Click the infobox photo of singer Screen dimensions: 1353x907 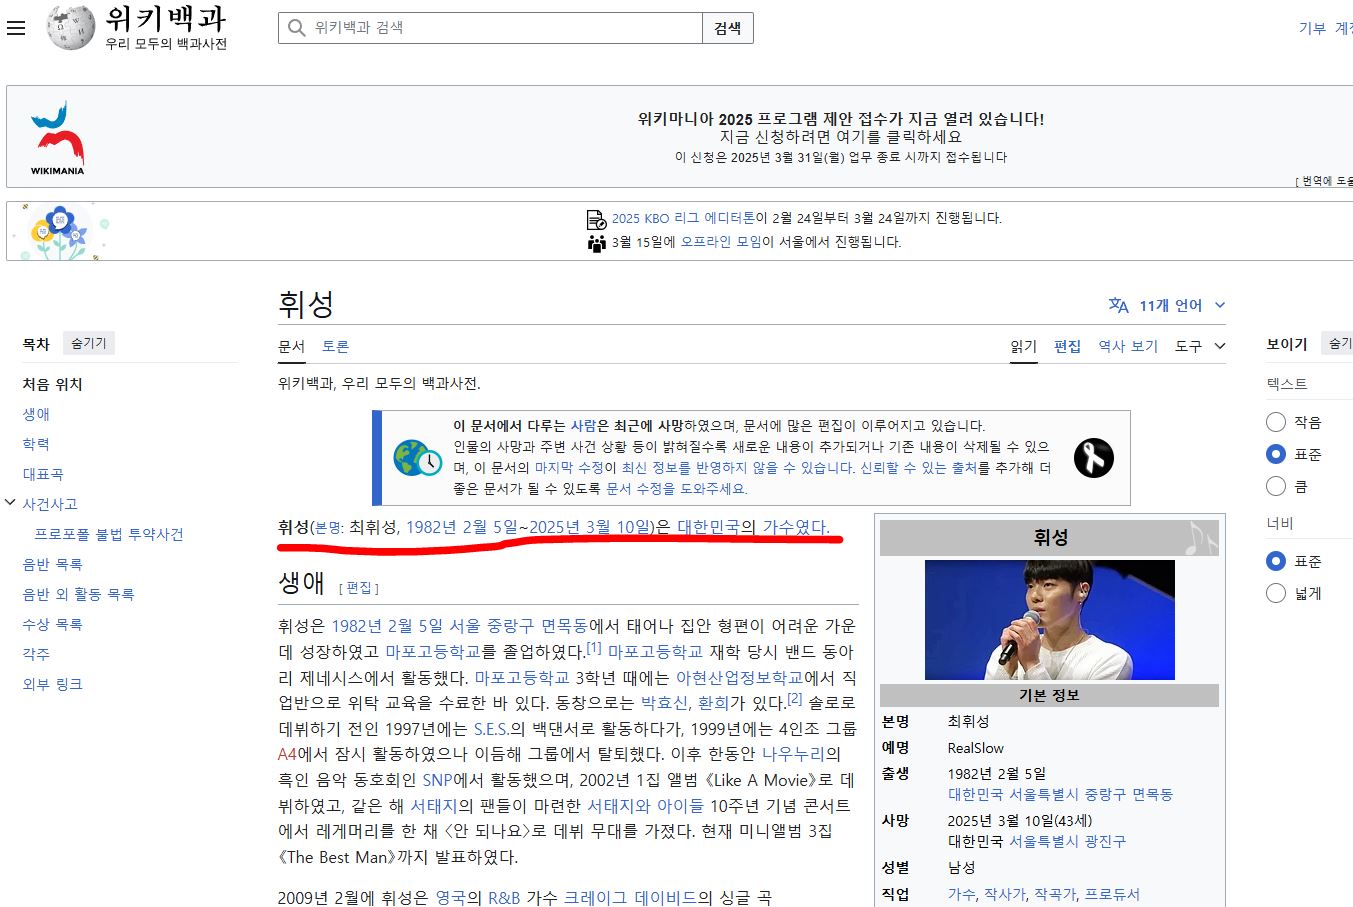coord(1049,620)
